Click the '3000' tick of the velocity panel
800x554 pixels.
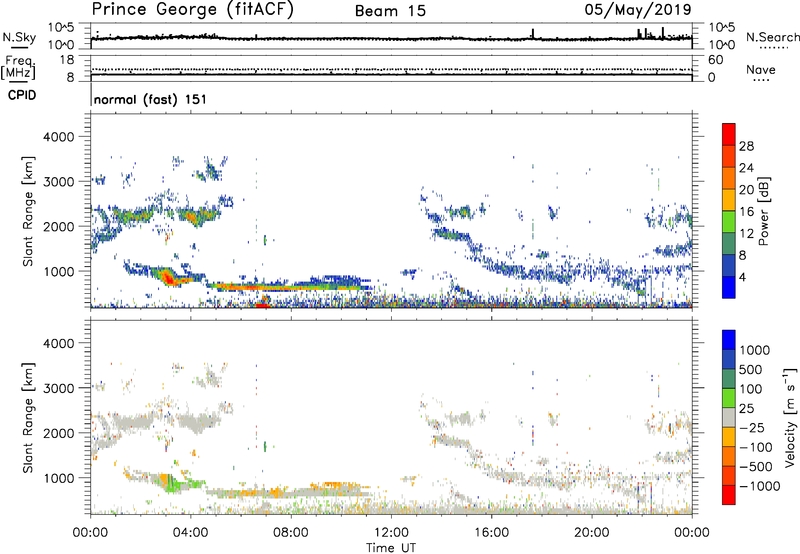[x=58, y=388]
